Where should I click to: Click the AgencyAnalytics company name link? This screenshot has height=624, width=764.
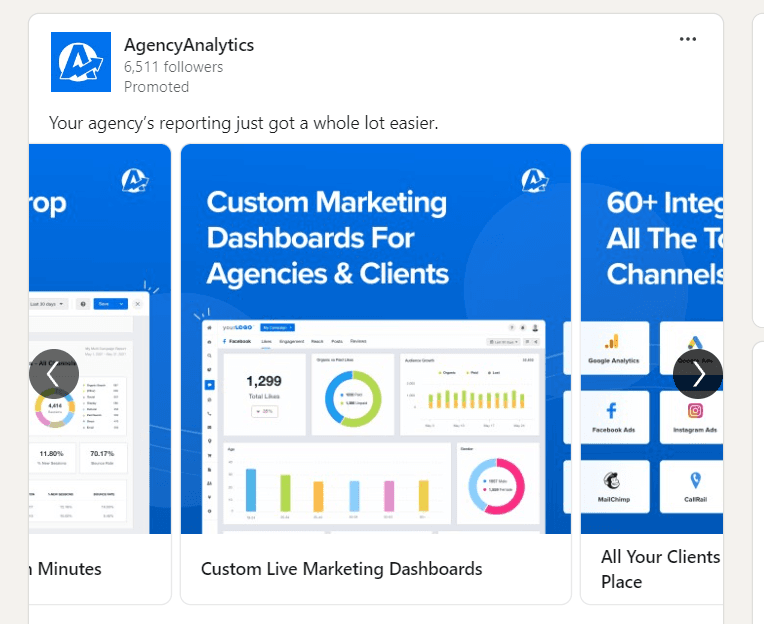point(189,45)
